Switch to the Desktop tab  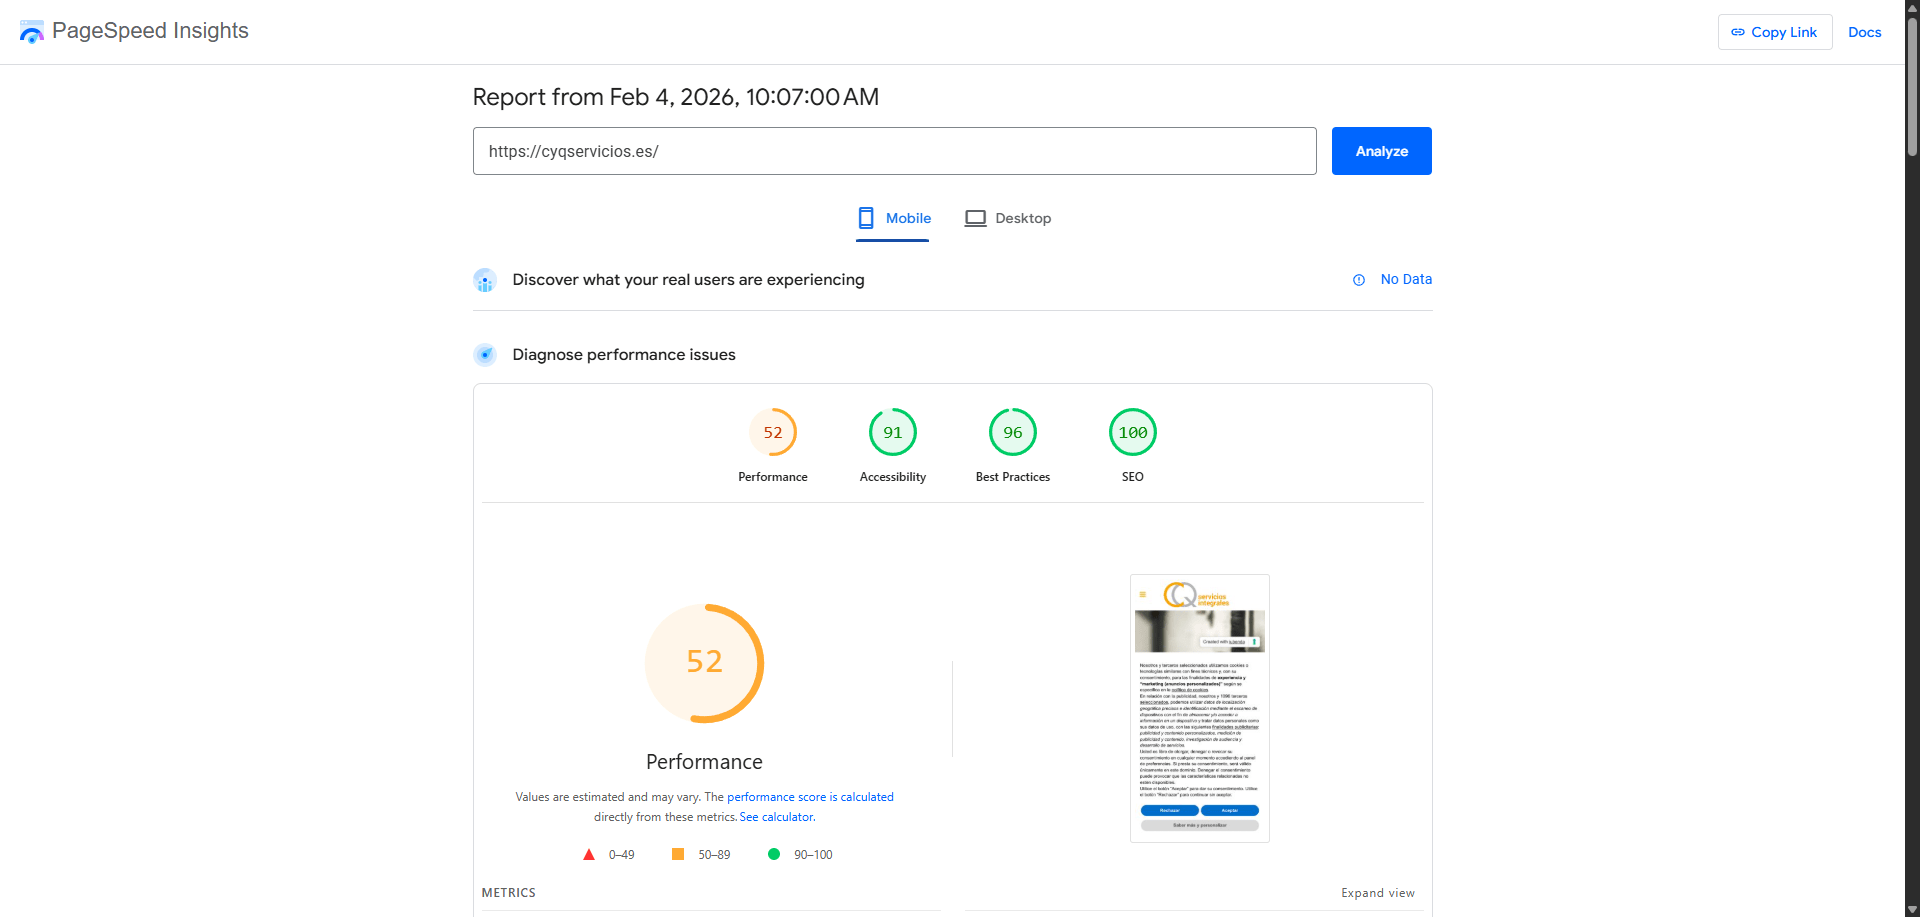tap(1008, 218)
